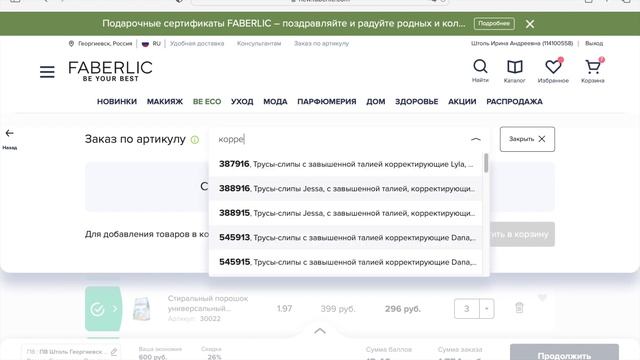Open the RU language selector
The image size is (640, 360).
(151, 43)
